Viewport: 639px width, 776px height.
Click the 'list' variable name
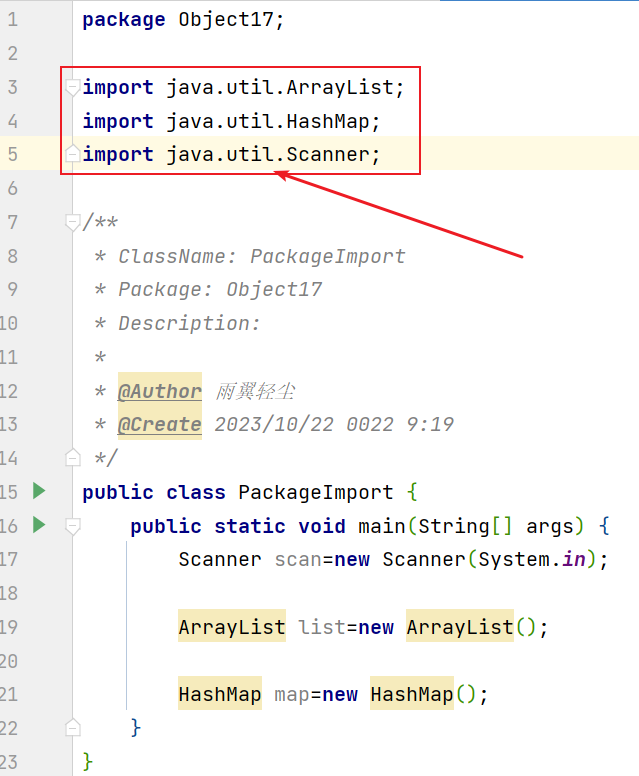coord(322,627)
